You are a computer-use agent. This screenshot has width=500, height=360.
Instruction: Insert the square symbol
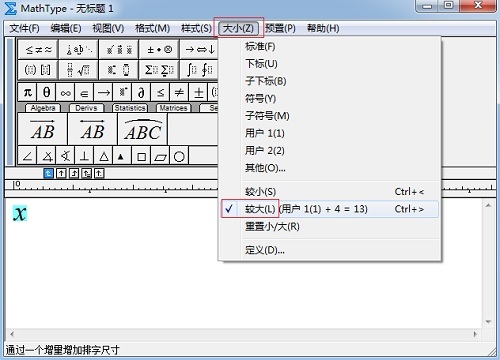point(141,156)
